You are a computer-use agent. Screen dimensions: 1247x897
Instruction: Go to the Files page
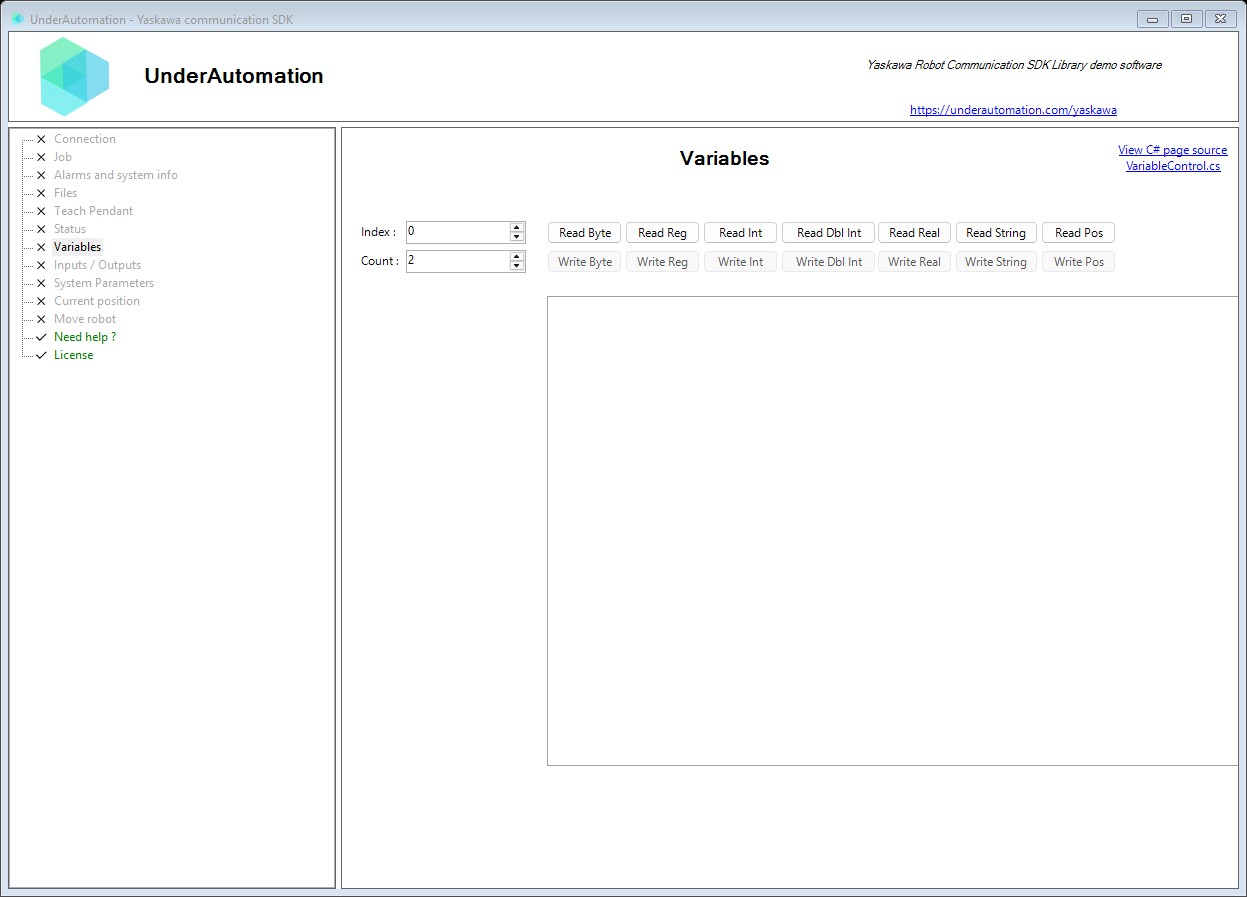[x=65, y=193]
